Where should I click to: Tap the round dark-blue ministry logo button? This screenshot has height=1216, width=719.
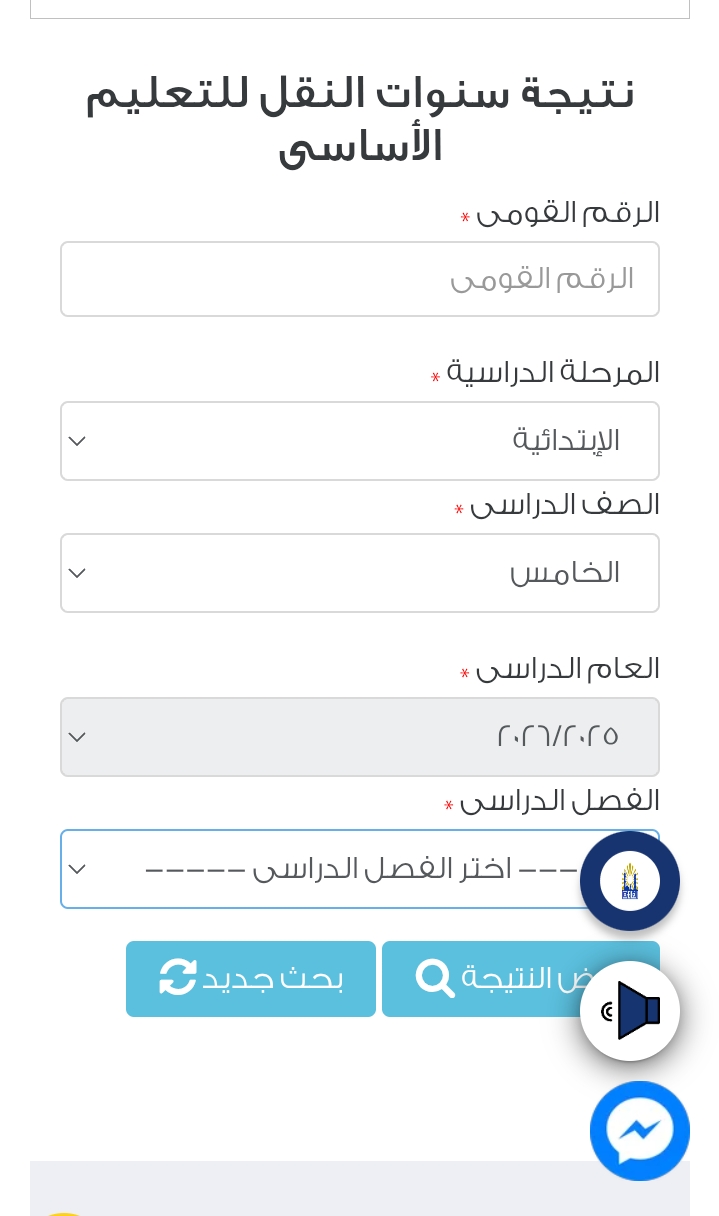pyautogui.click(x=630, y=881)
